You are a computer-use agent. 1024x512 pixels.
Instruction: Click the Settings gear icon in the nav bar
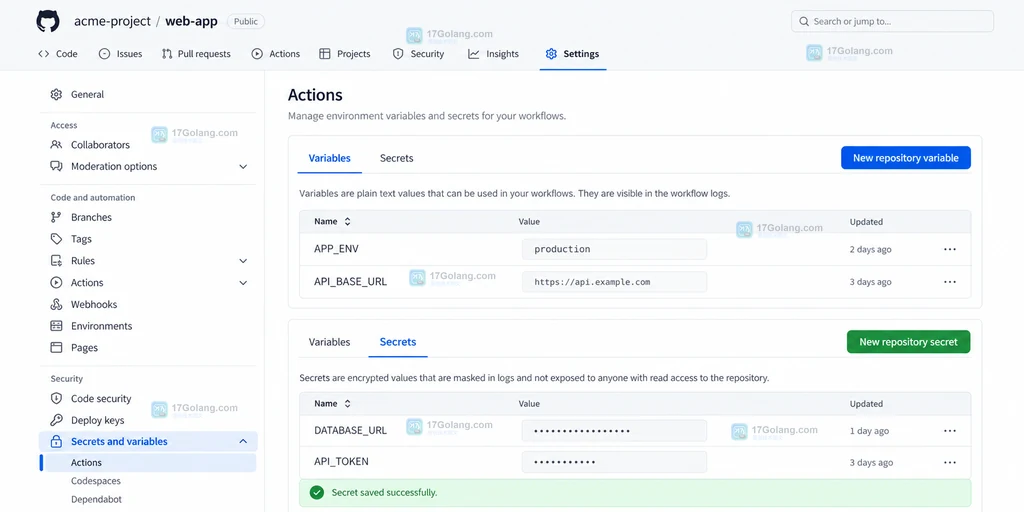tap(551, 54)
